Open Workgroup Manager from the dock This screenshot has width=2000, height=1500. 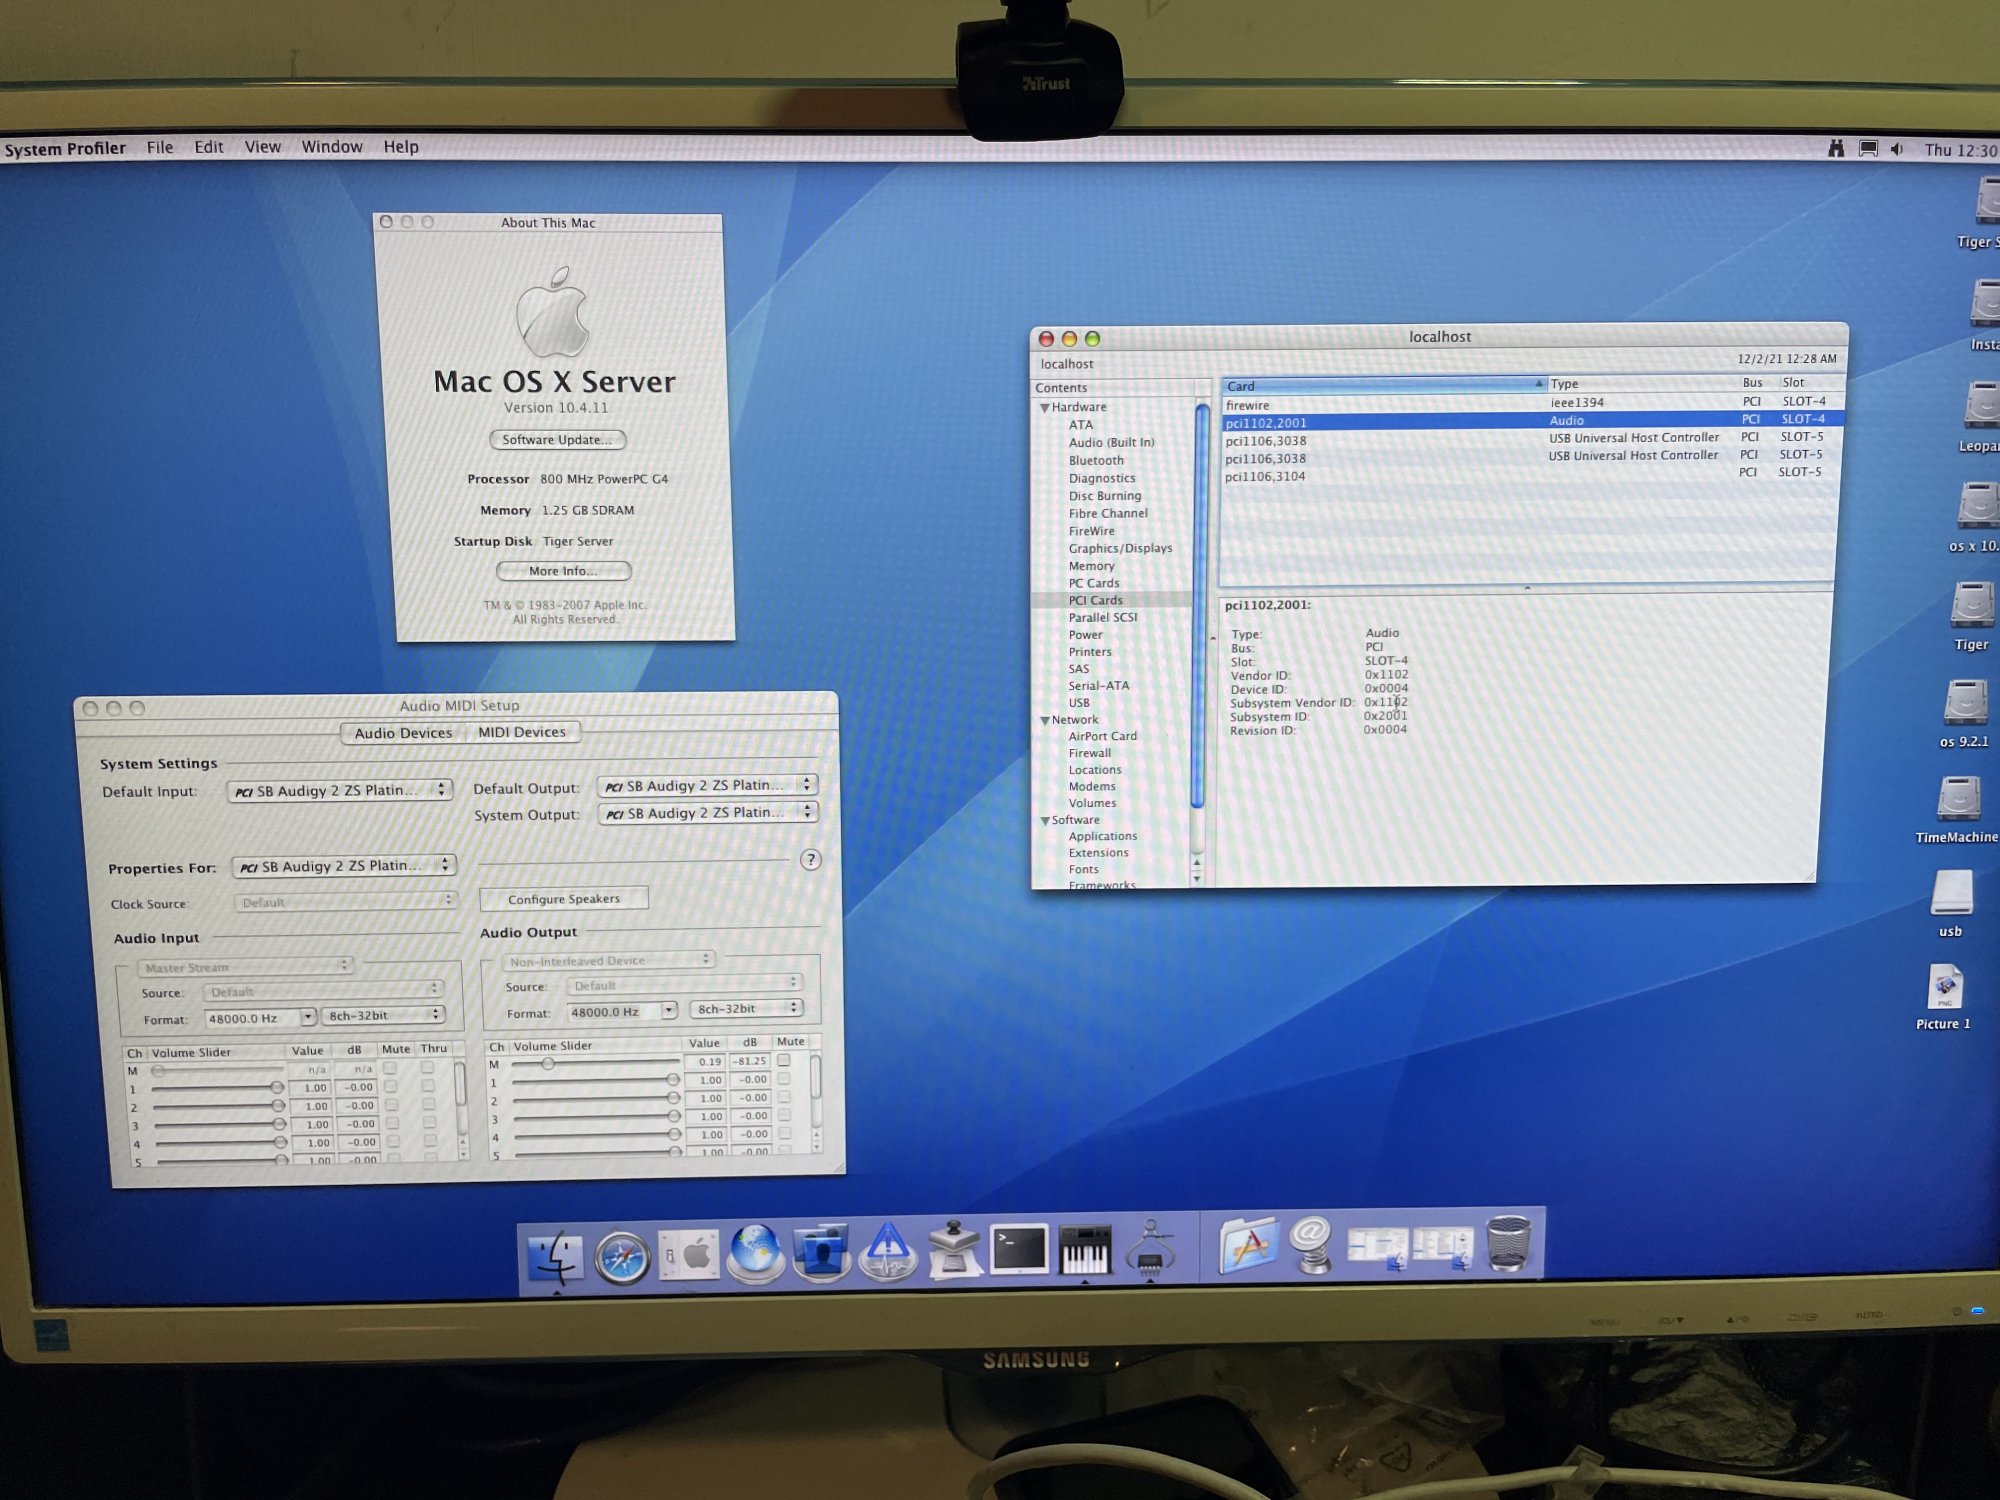pos(821,1252)
